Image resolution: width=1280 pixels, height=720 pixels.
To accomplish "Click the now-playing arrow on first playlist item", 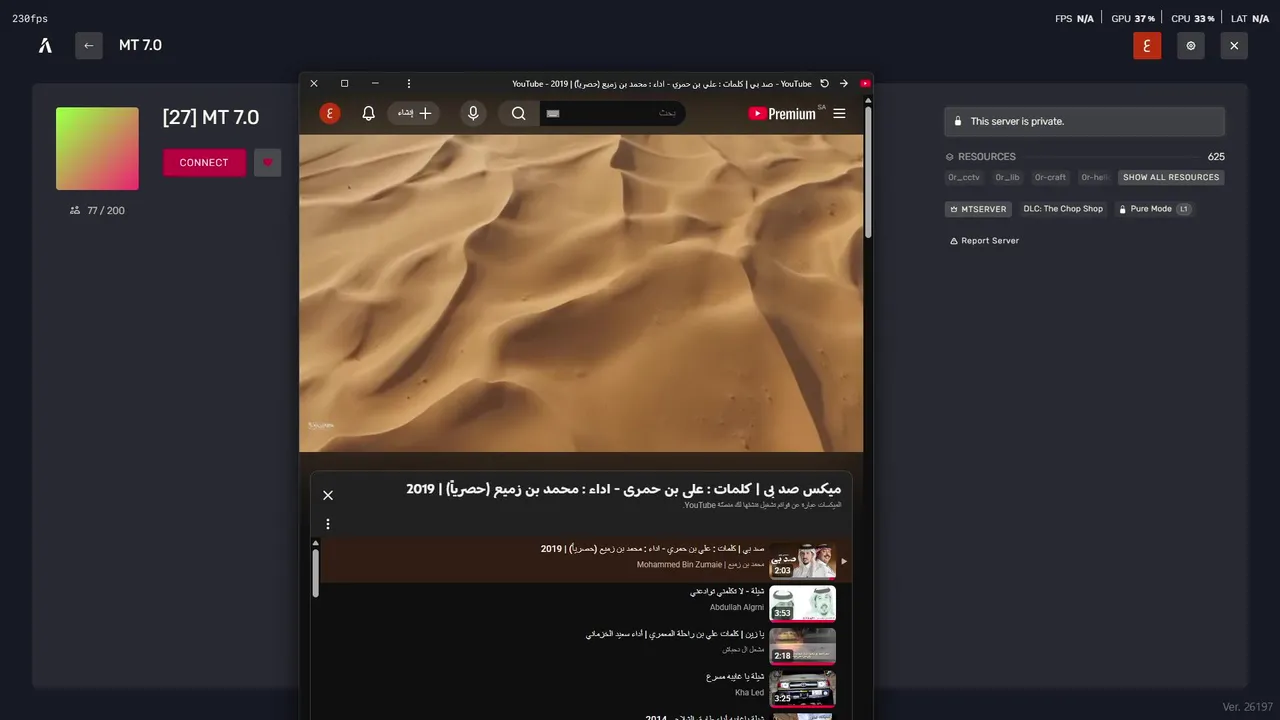I will [844, 561].
